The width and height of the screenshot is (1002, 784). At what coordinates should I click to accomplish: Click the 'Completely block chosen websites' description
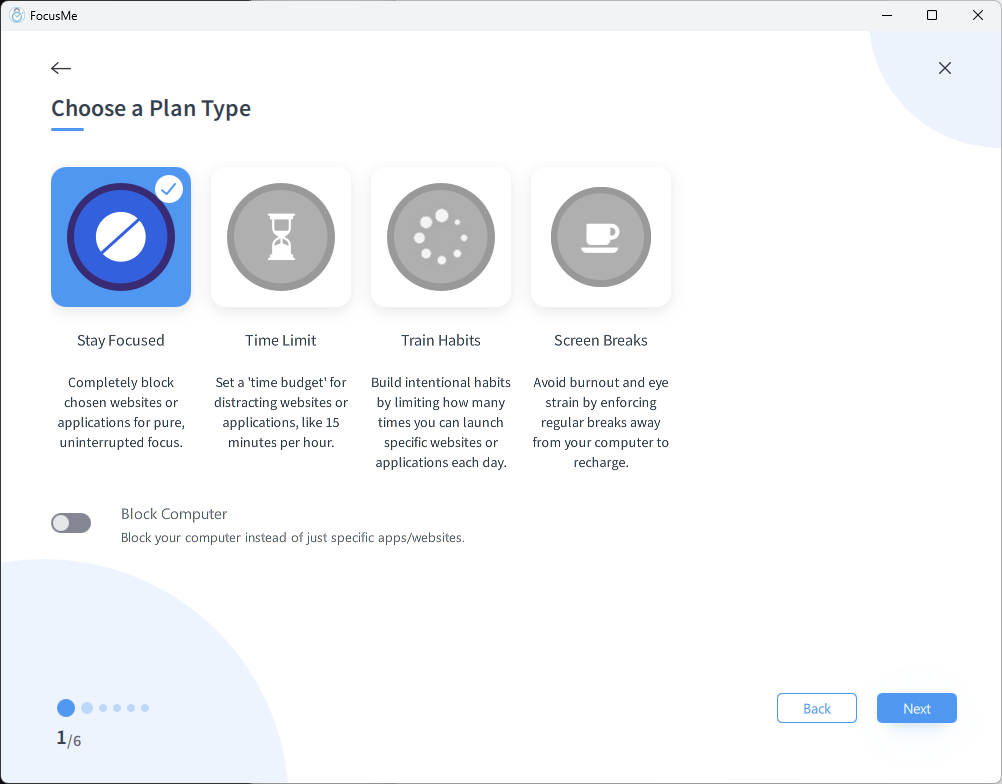point(121,412)
